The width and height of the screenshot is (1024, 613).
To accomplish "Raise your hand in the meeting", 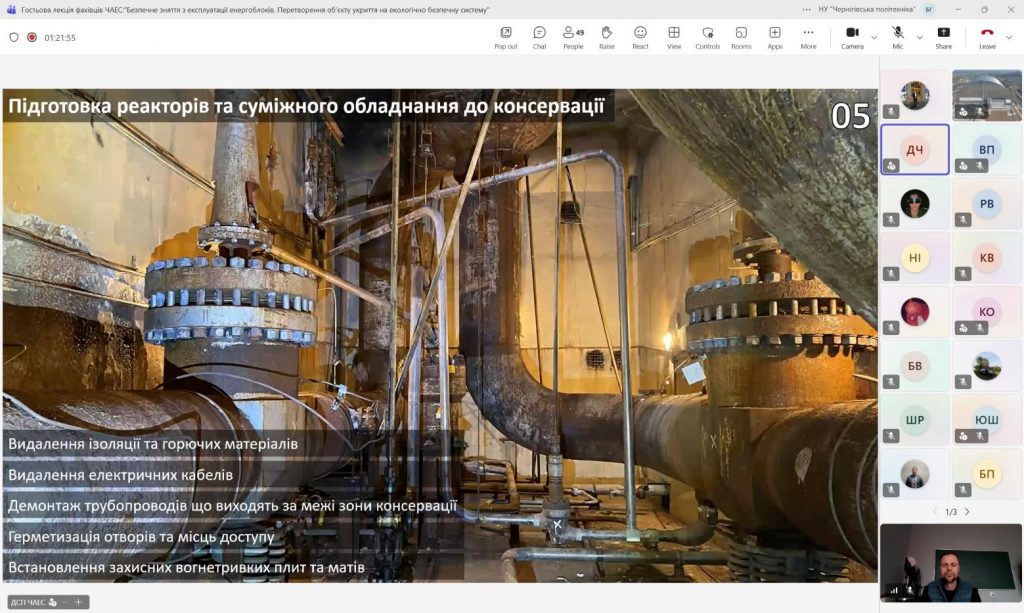I will 606,37.
